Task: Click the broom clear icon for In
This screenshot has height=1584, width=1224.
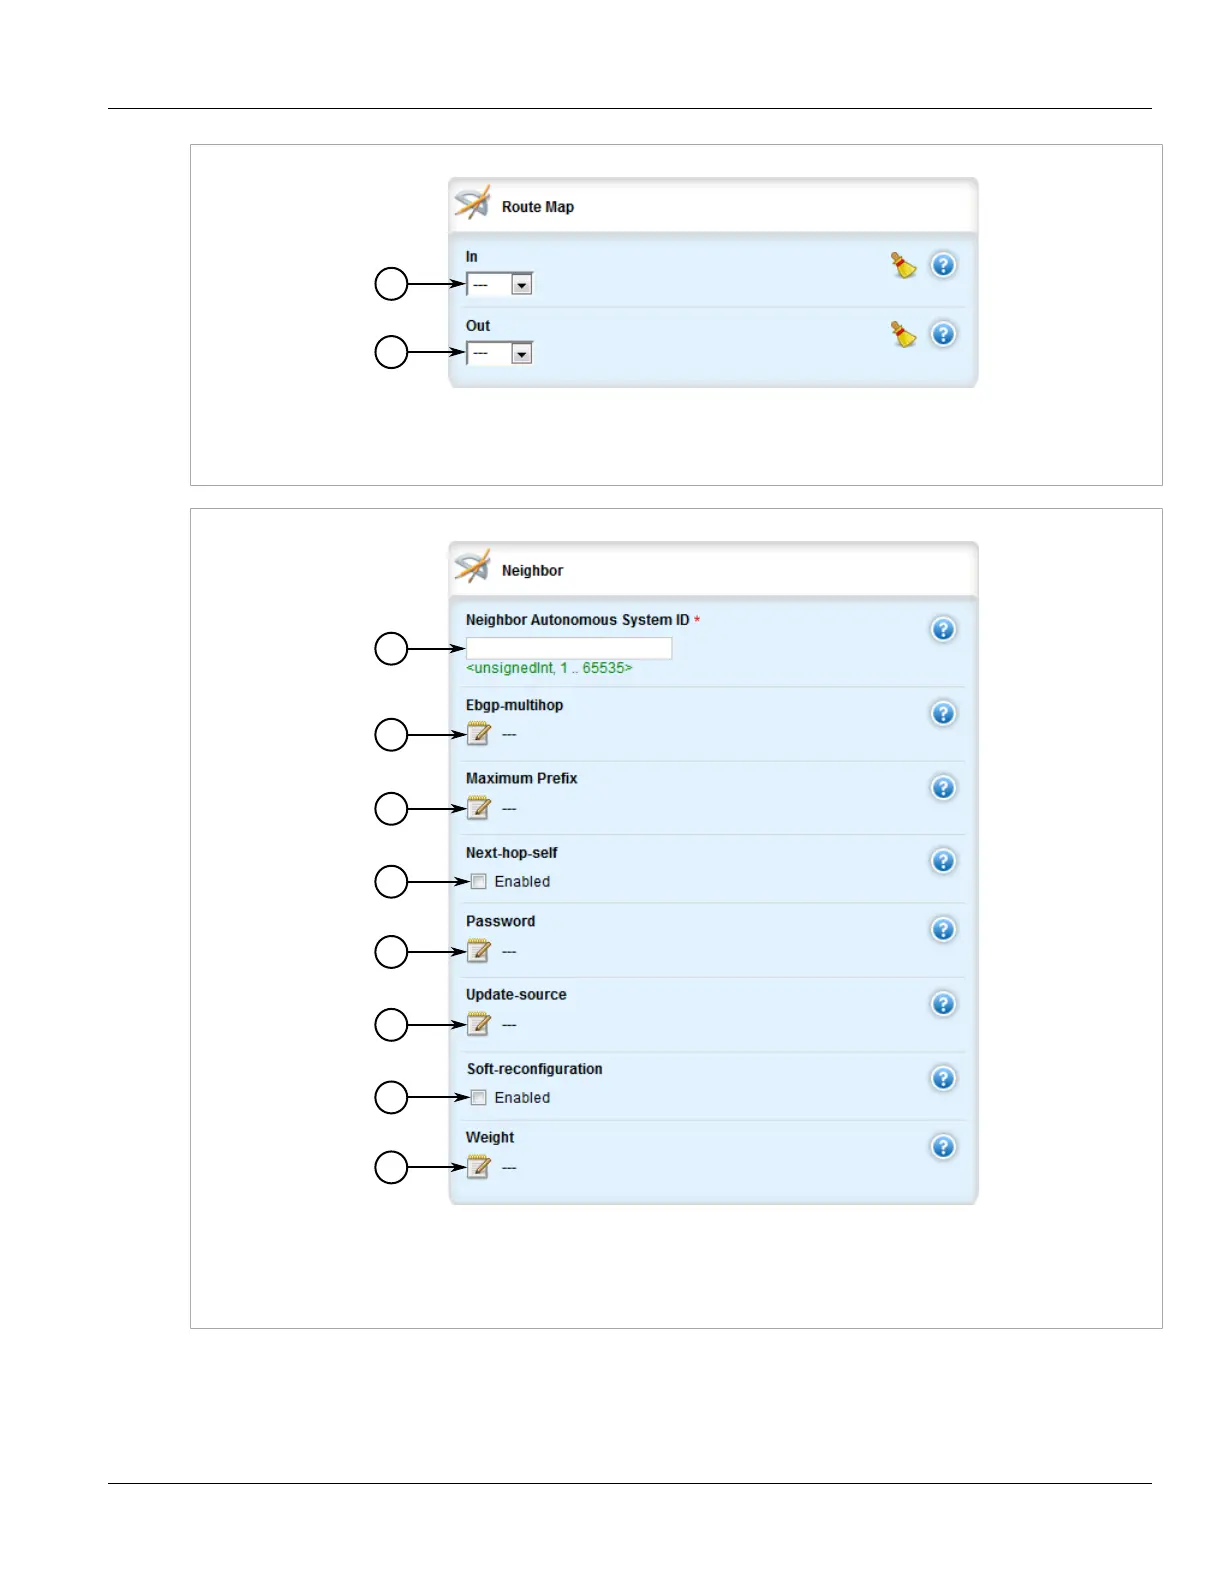Action: tap(903, 266)
